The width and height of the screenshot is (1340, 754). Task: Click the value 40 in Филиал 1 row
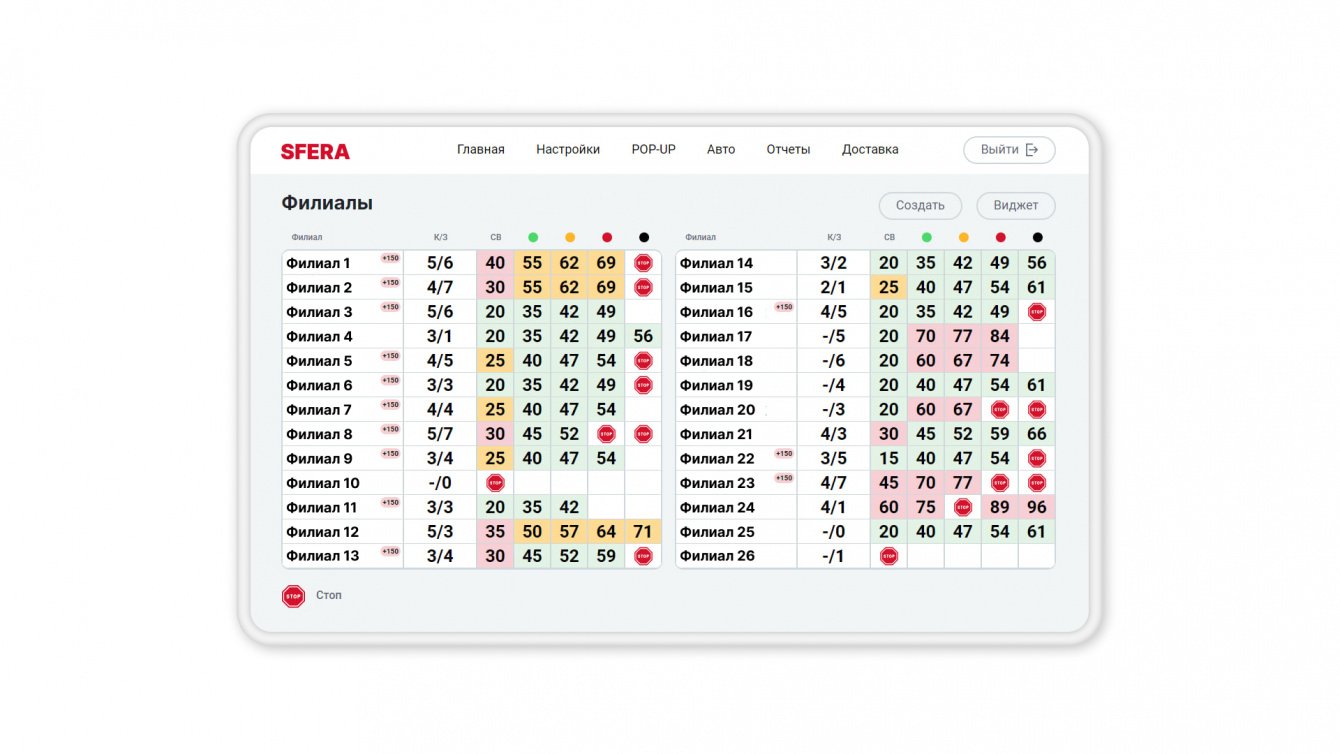click(x=495, y=264)
